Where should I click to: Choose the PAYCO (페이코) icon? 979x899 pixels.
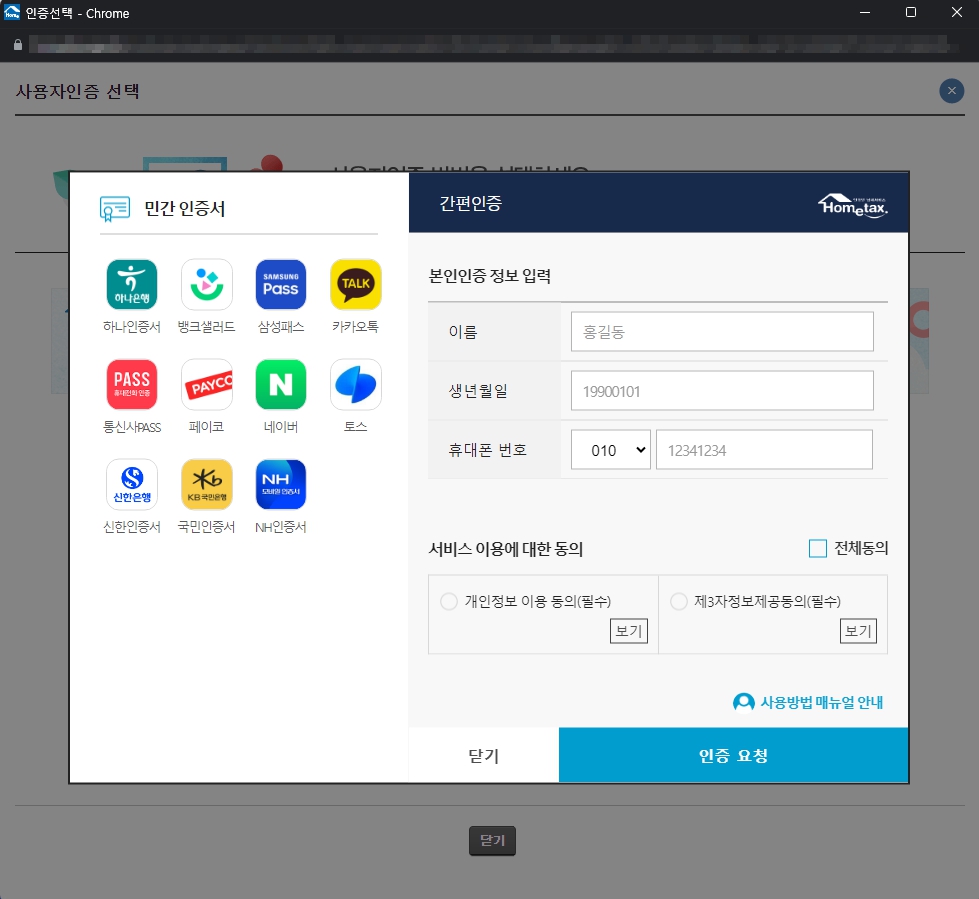point(207,385)
